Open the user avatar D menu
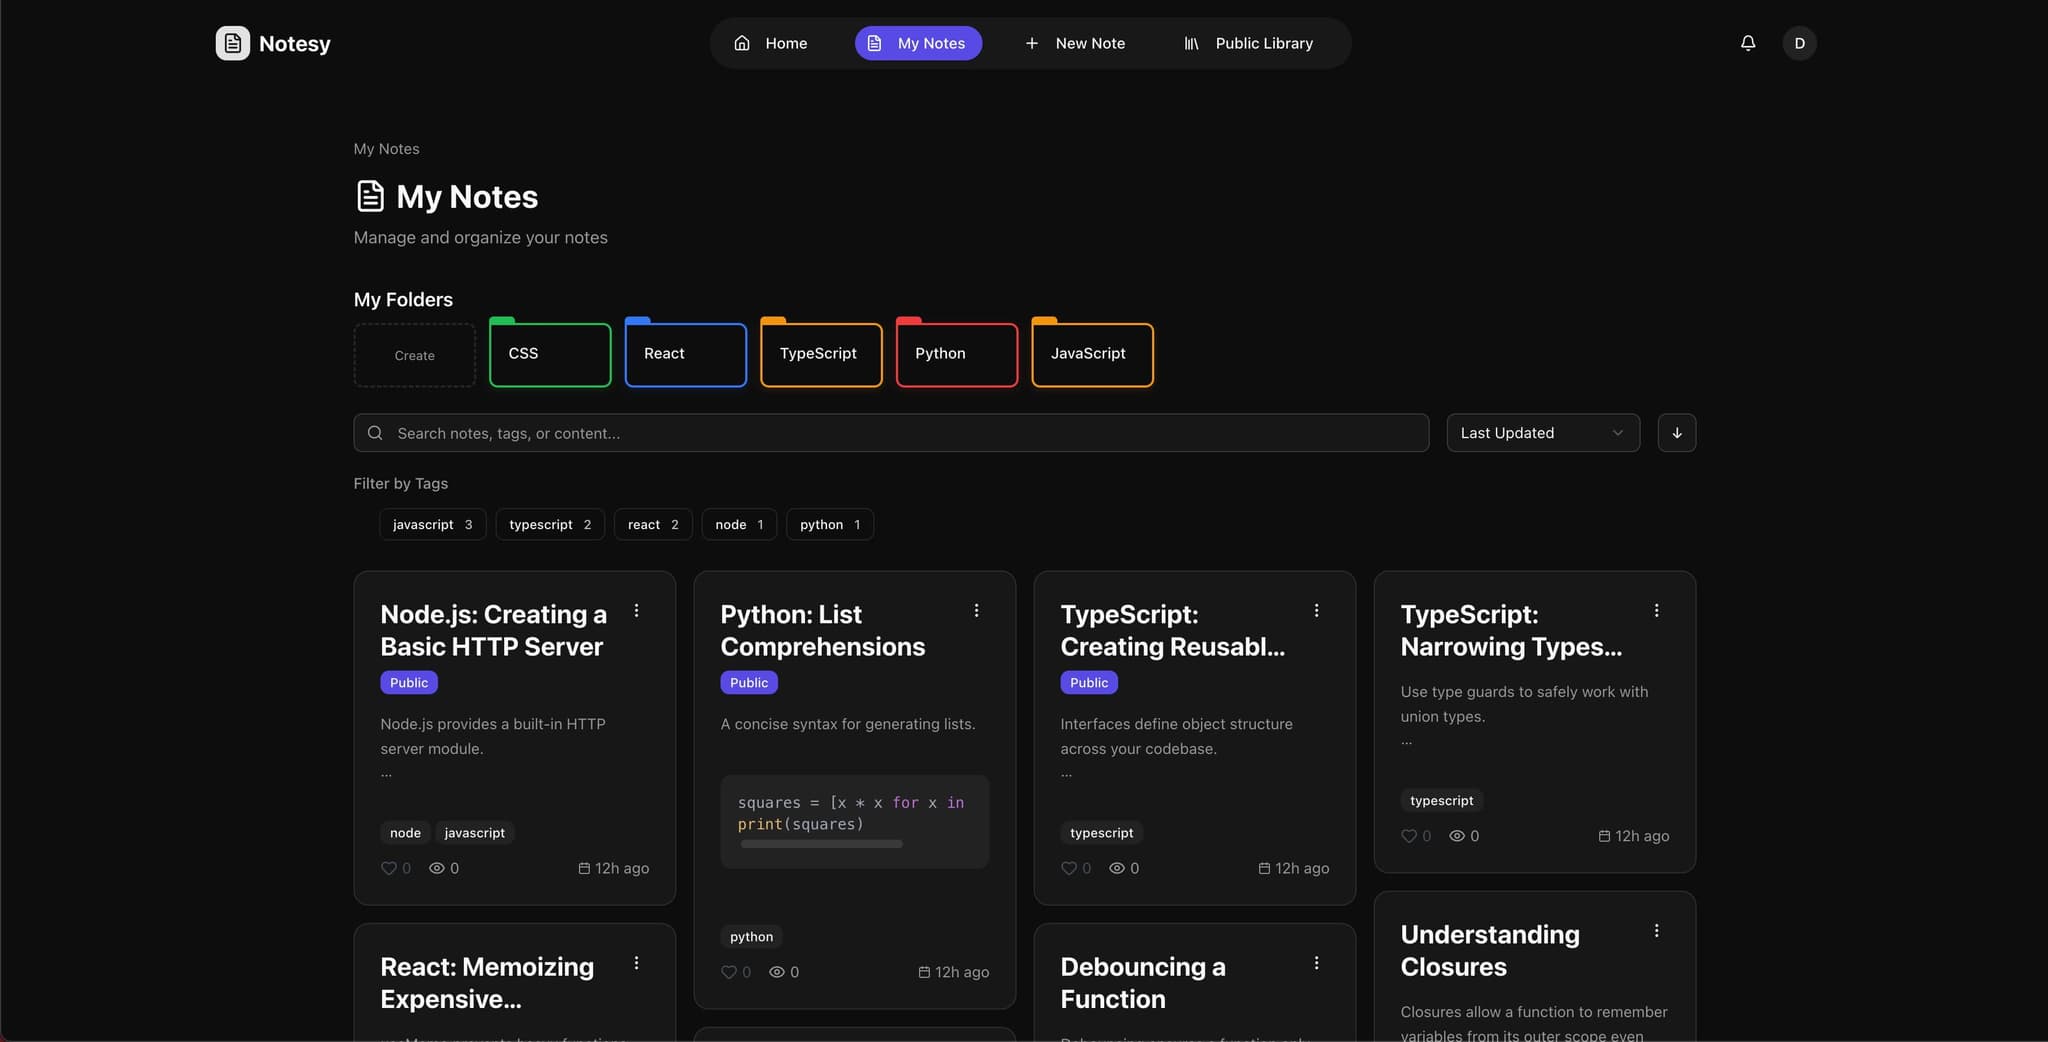 pos(1799,43)
